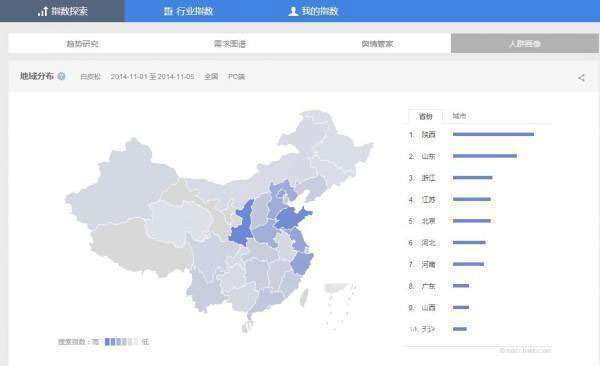The height and width of the screenshot is (366, 600).
Task: Select the 趋势研究 sub-tab
Action: 82,44
